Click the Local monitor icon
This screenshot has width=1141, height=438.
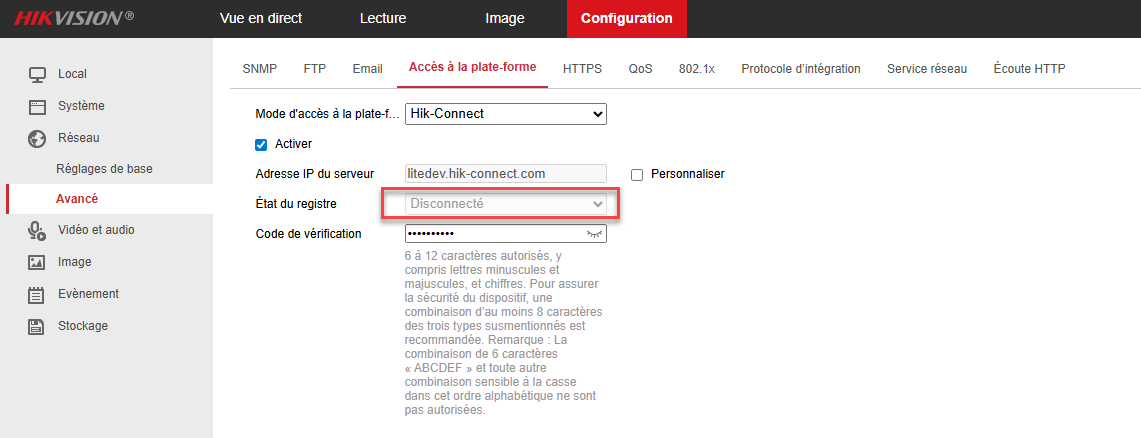pyautogui.click(x=37, y=74)
